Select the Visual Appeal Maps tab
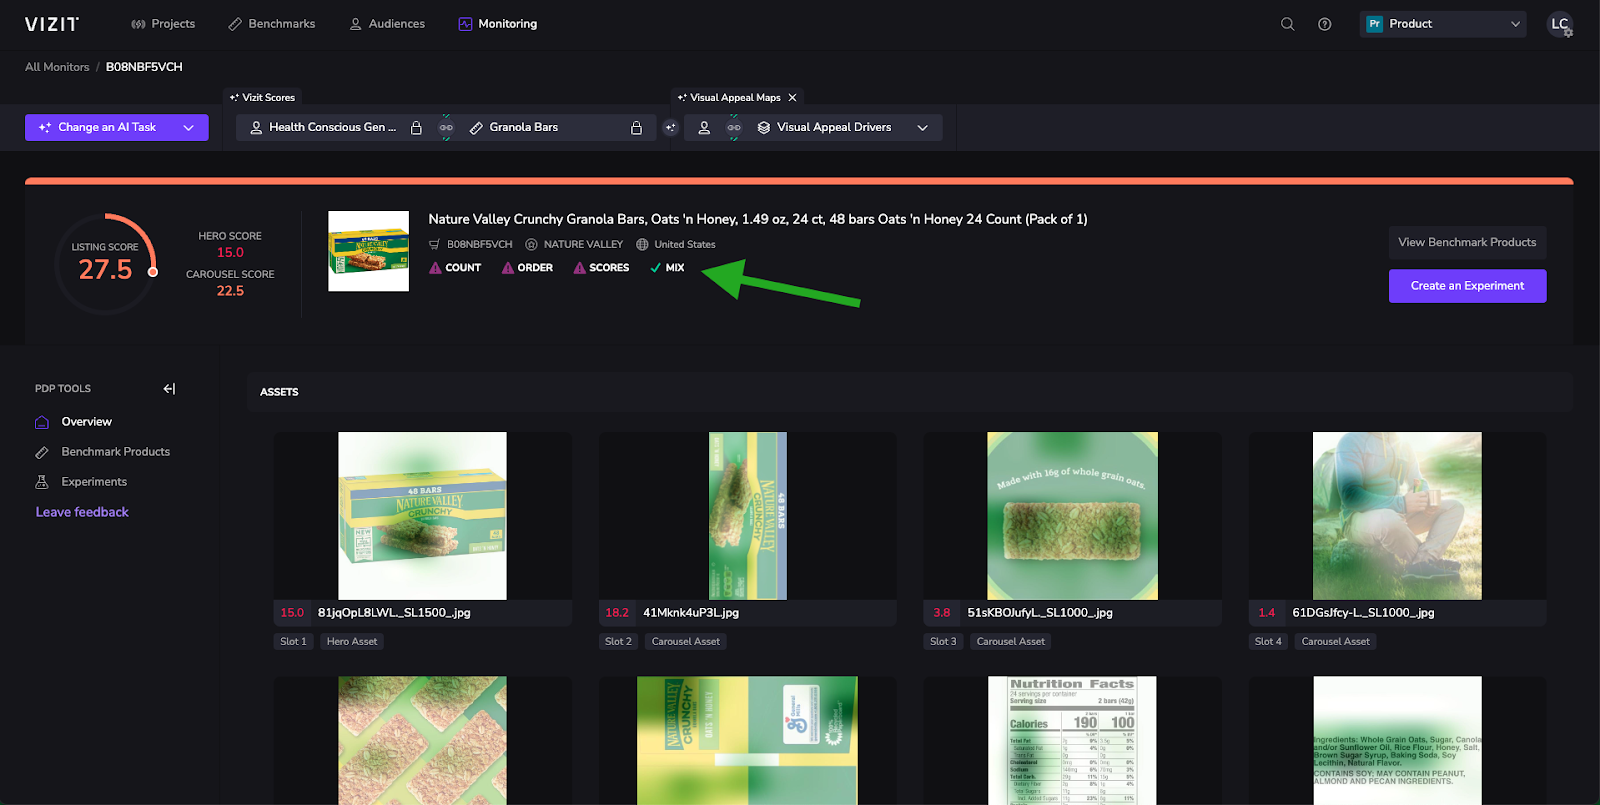The height and width of the screenshot is (805, 1600). (729, 97)
